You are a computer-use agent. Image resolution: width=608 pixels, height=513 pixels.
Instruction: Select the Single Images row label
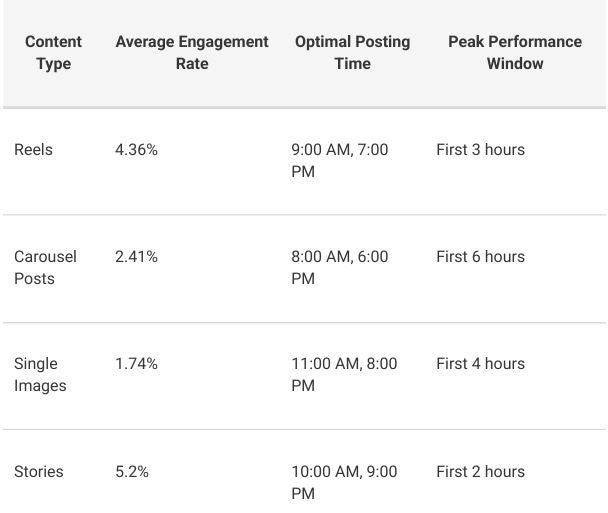click(x=40, y=375)
